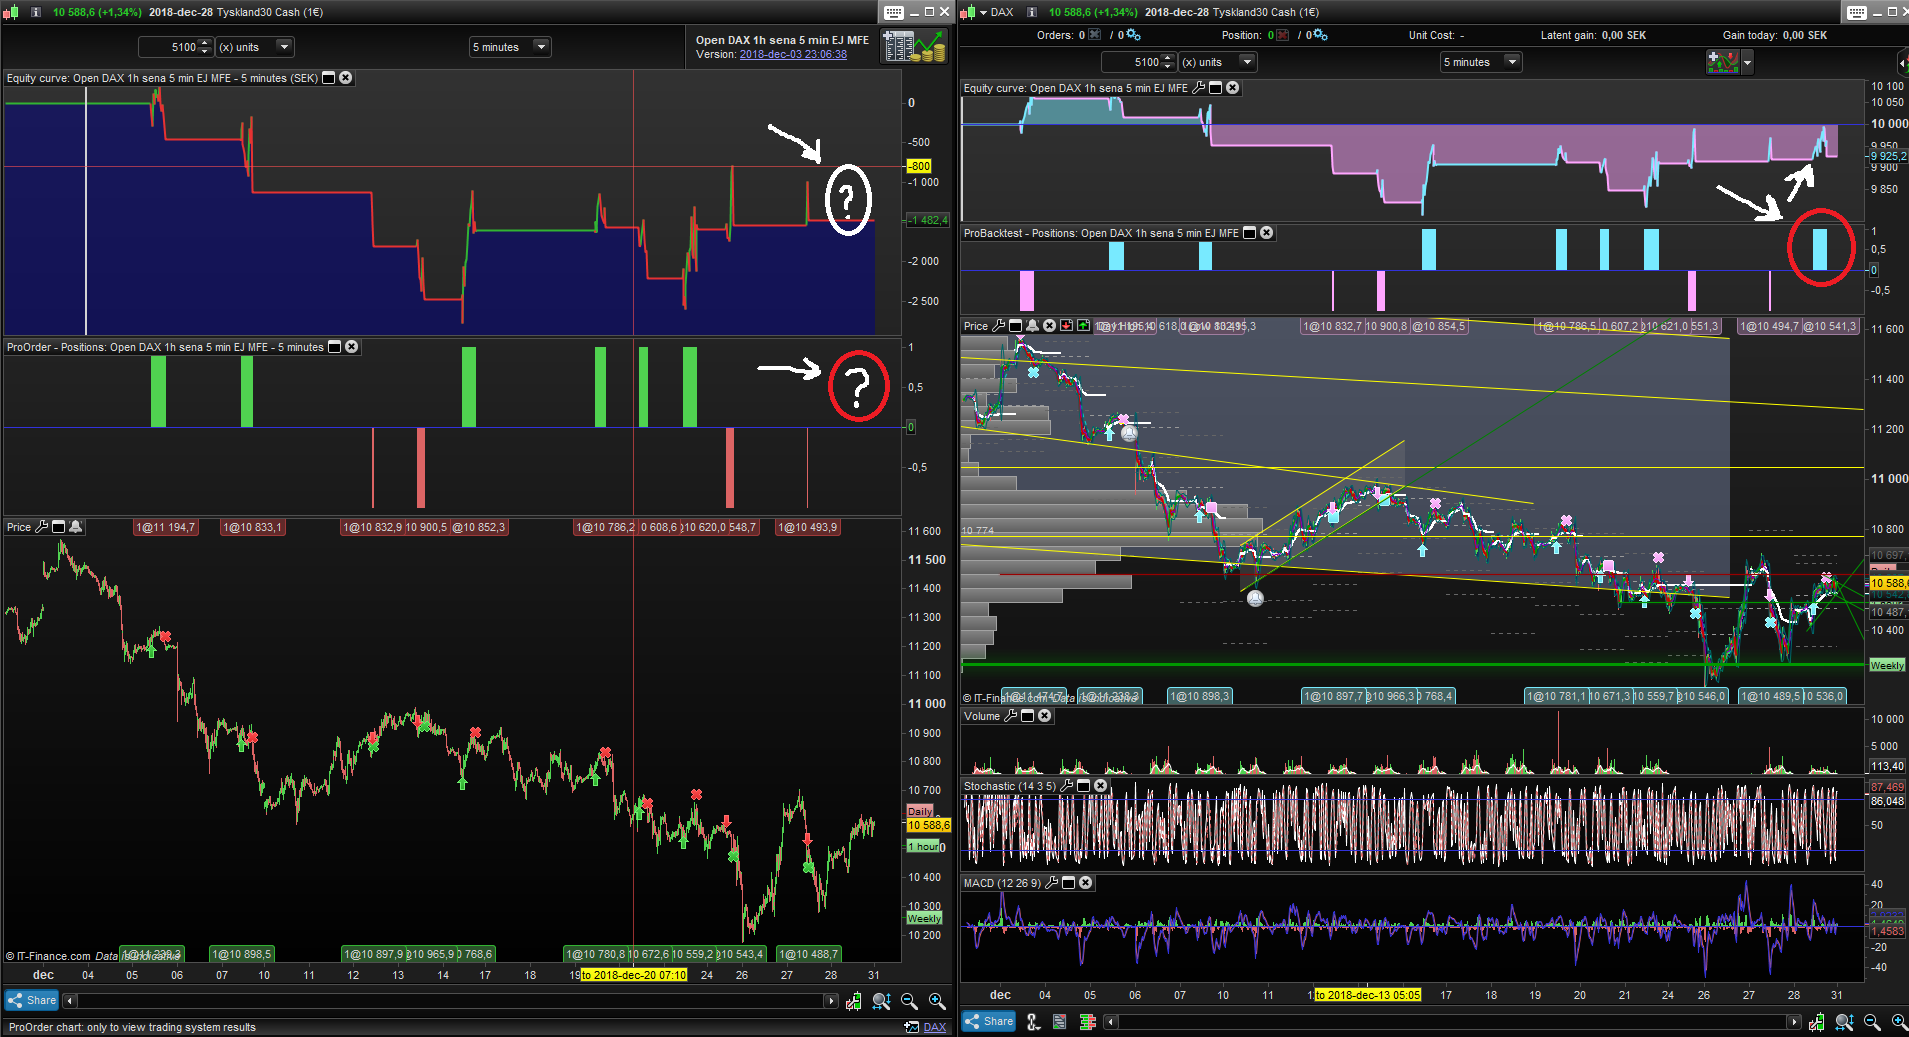The height and width of the screenshot is (1037, 1909).
Task: Open the on-screen keyboard icon in left window title
Action: pyautogui.click(x=894, y=12)
